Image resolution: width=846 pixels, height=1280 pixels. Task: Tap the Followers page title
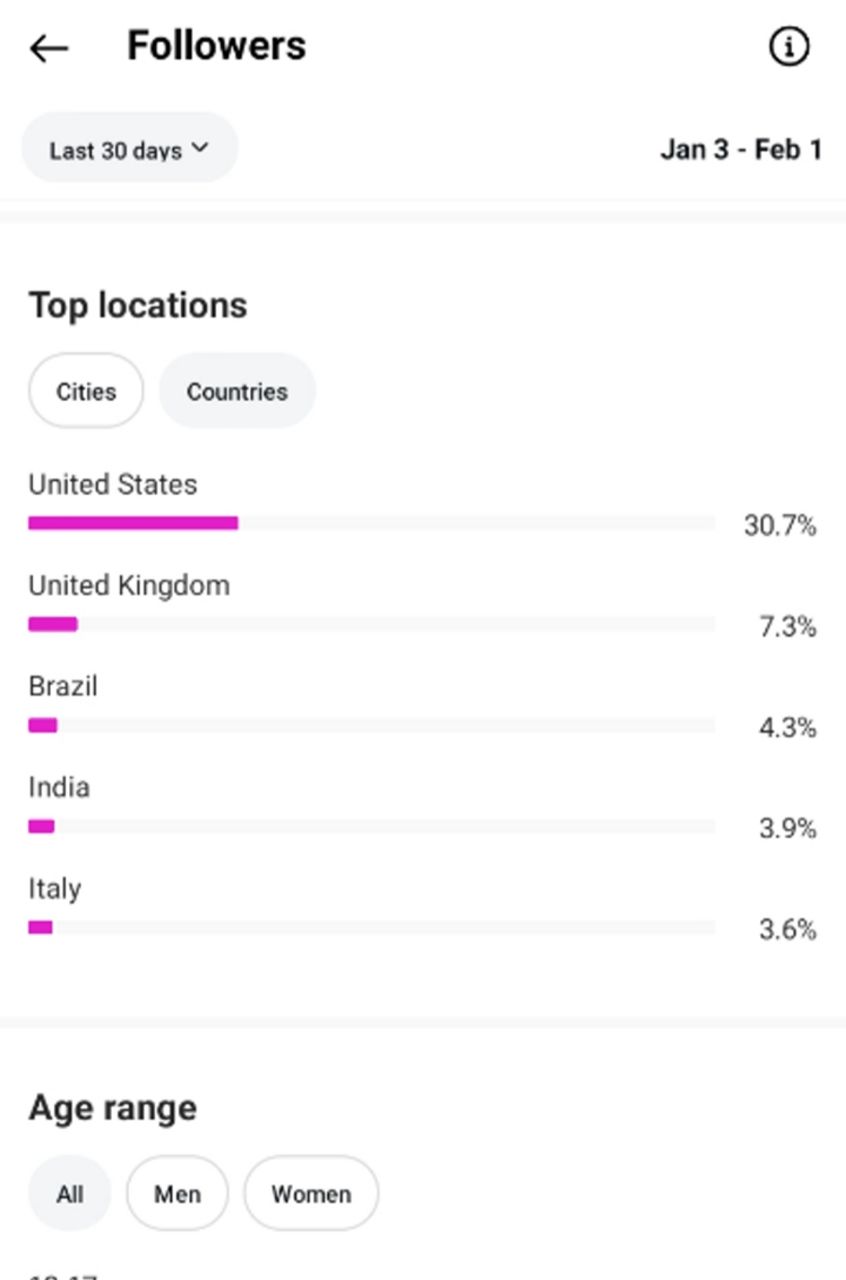click(216, 46)
